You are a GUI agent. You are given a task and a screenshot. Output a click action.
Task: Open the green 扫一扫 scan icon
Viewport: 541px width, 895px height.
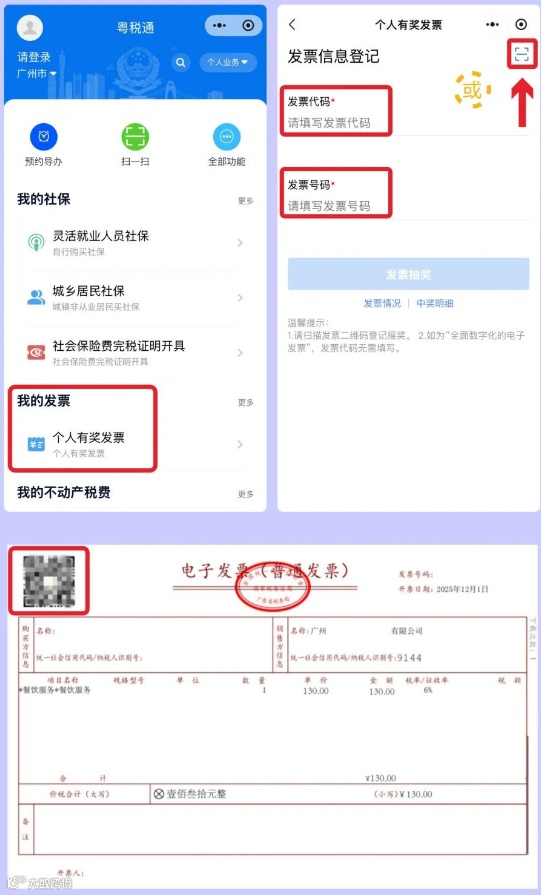[135, 137]
